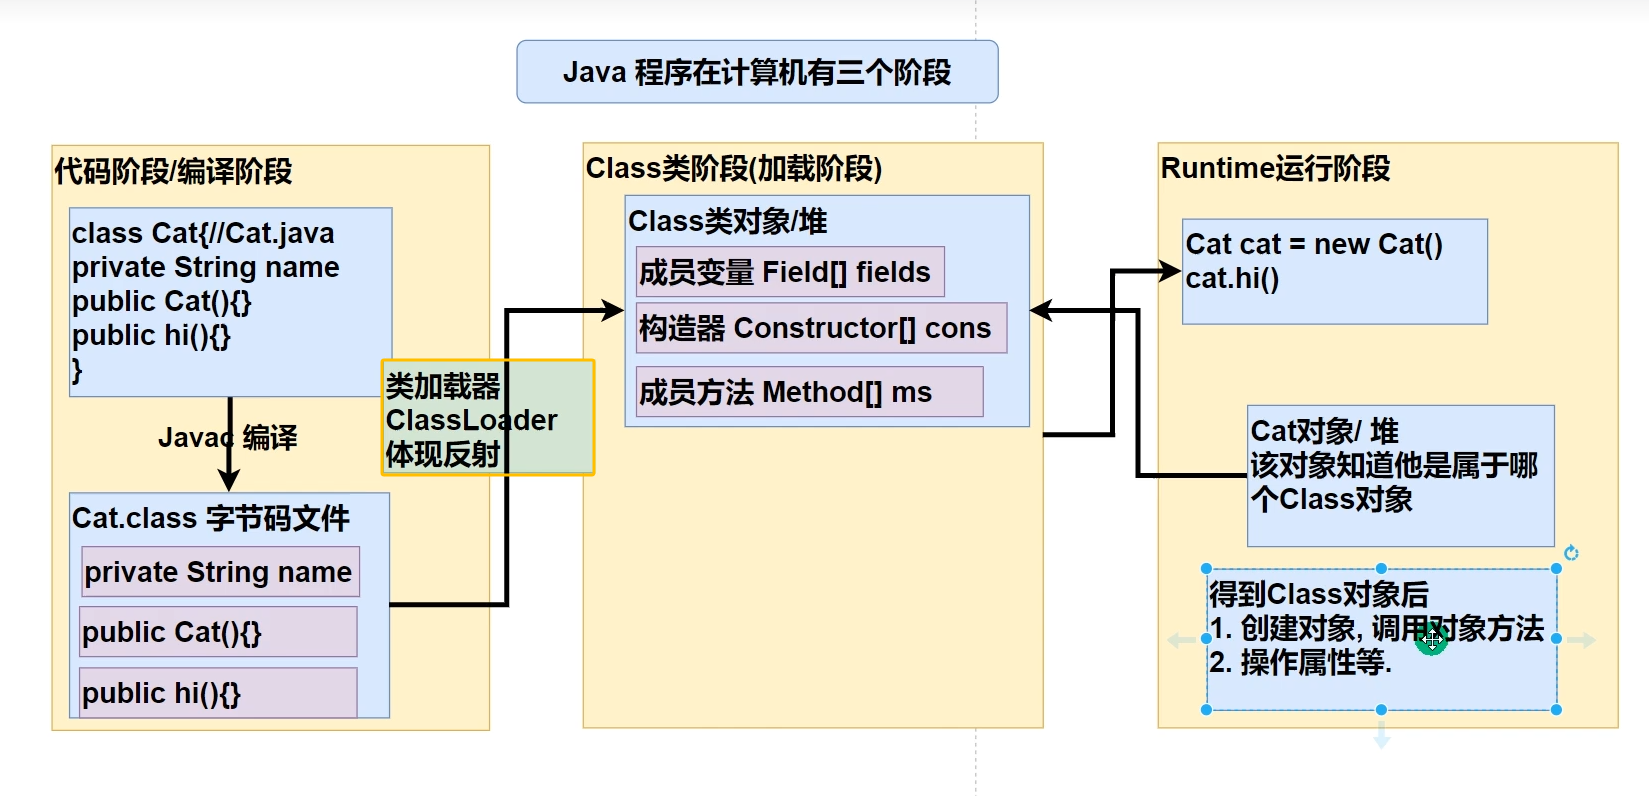1649x796 pixels.
Task: Click the top-middle selection handle of 得到Class对象后 box
Action: pyautogui.click(x=1381, y=569)
